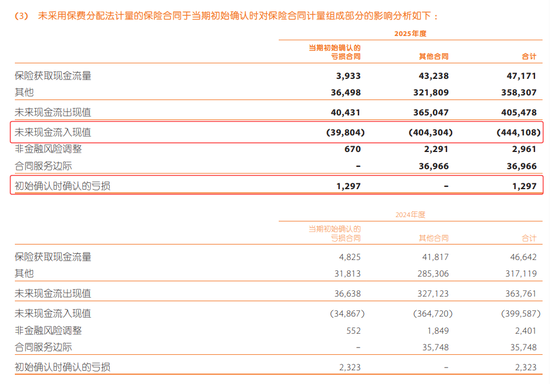This screenshot has height=384, width=550.
Task: Click the value 46,642
Action: click(x=523, y=257)
